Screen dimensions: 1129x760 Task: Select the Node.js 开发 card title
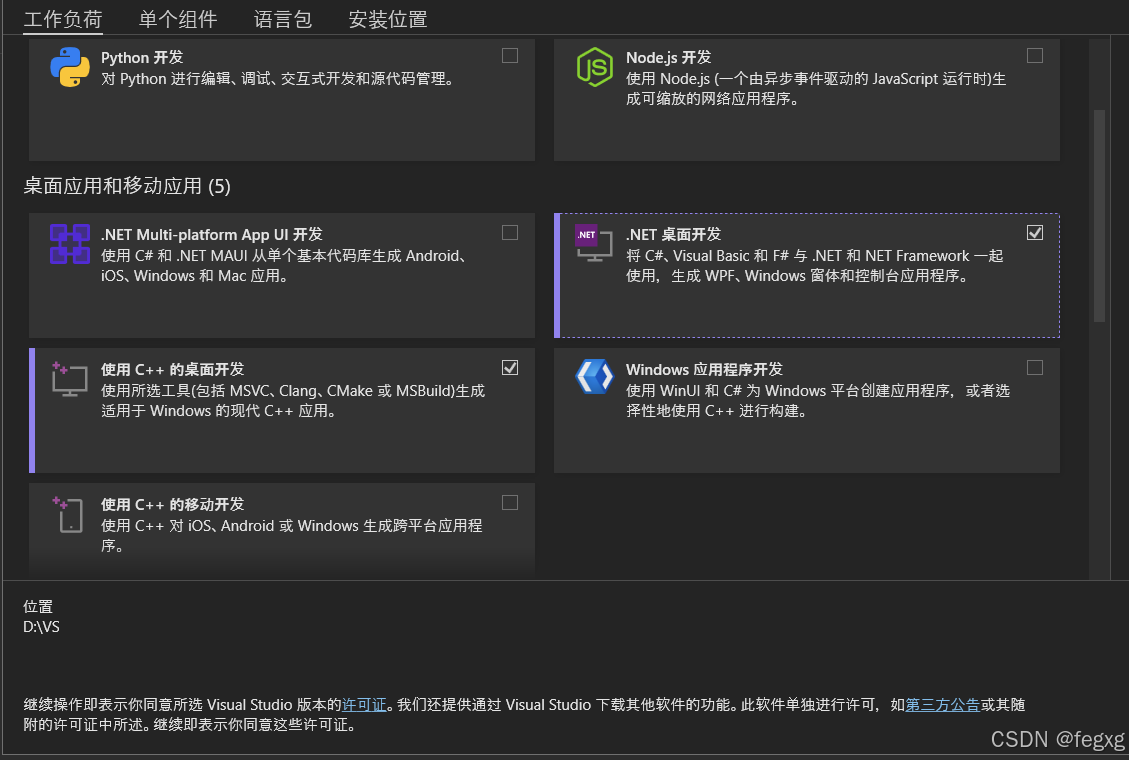[x=668, y=58]
